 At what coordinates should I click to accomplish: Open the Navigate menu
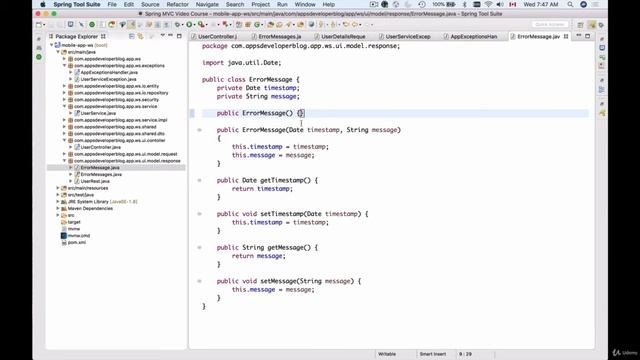coord(207,4)
